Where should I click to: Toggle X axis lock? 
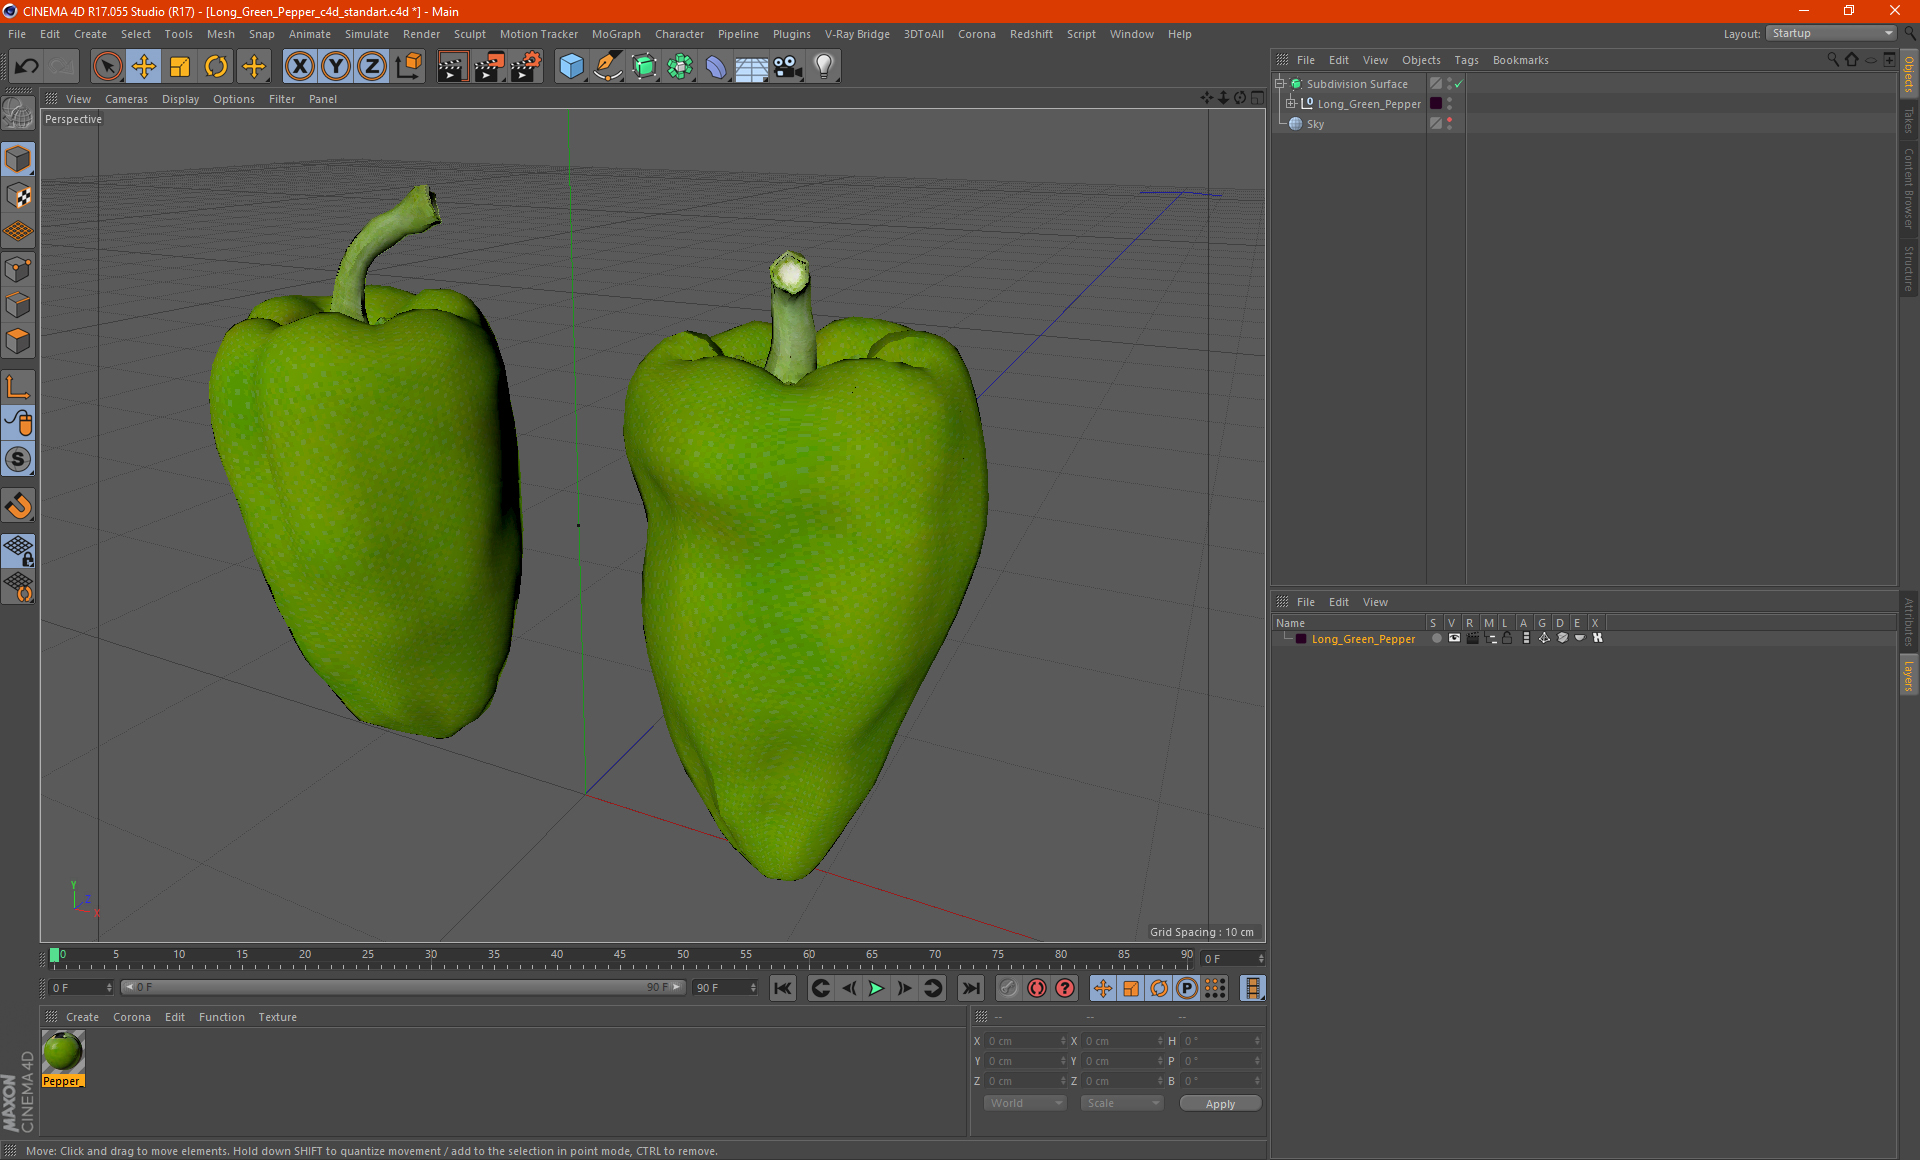point(299,67)
